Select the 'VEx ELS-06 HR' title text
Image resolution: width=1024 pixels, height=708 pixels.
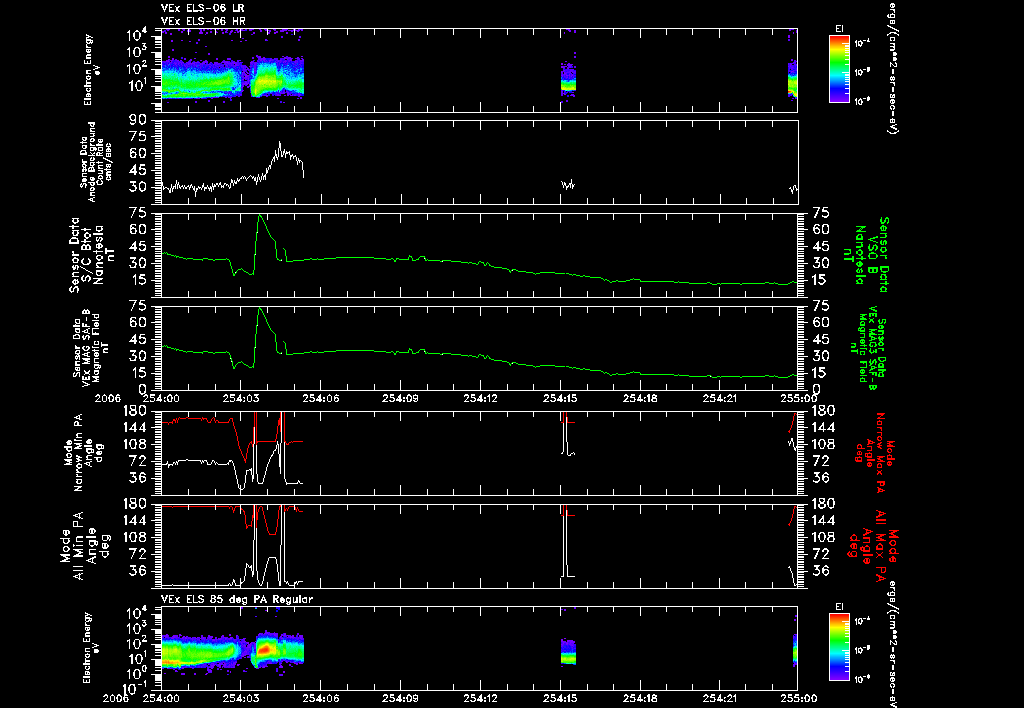tap(203, 21)
